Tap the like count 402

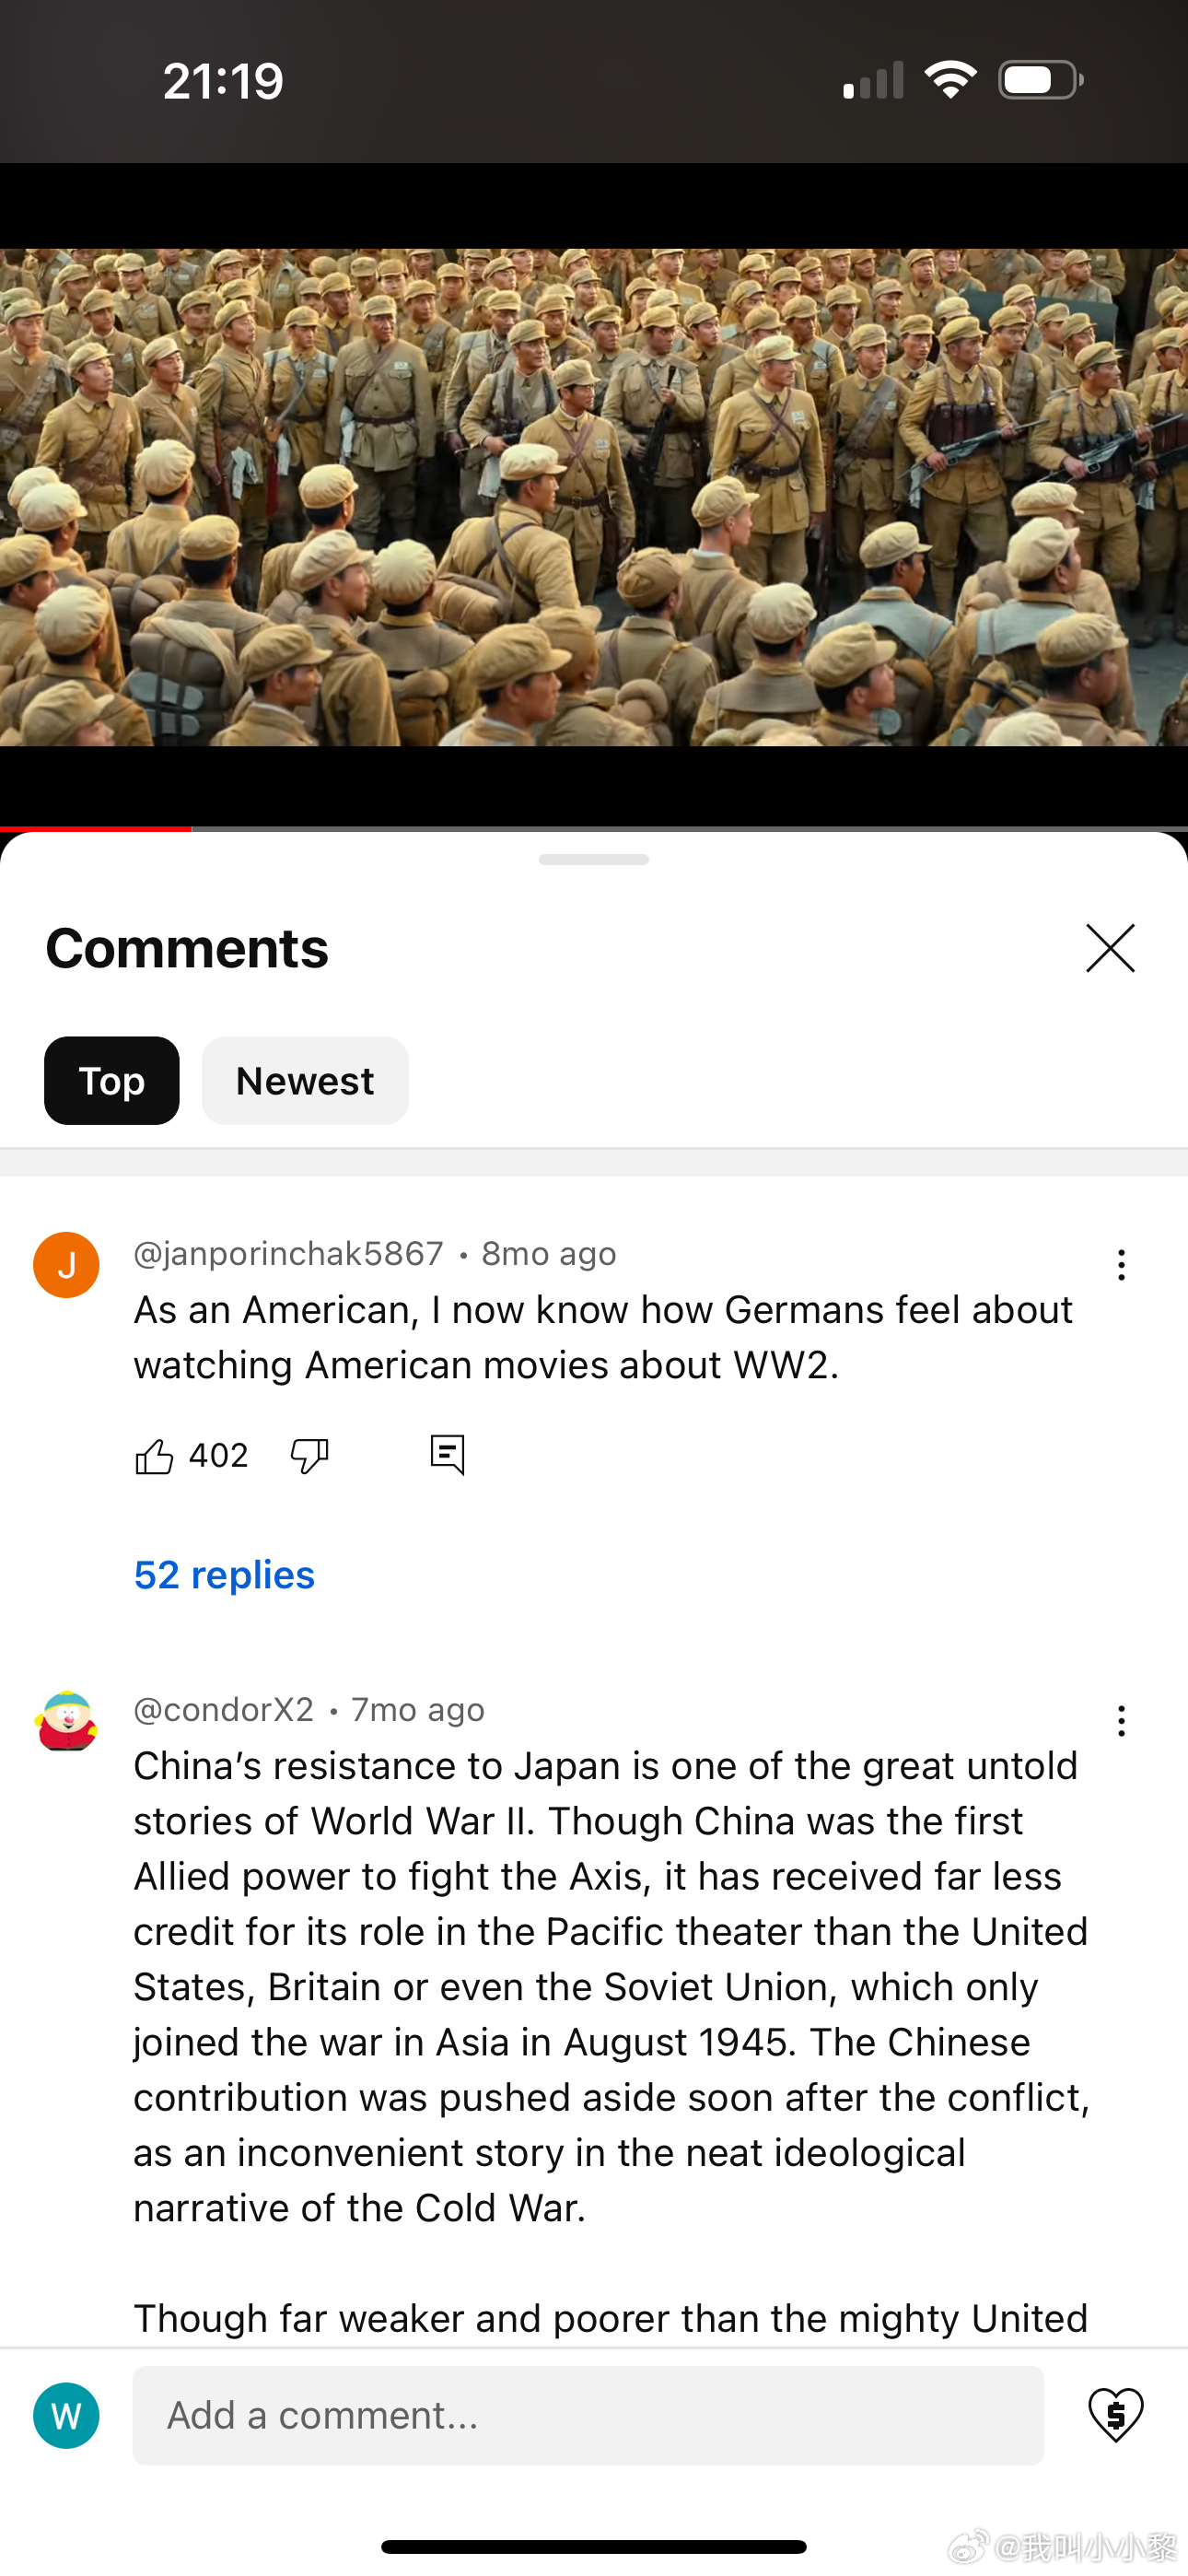click(218, 1456)
